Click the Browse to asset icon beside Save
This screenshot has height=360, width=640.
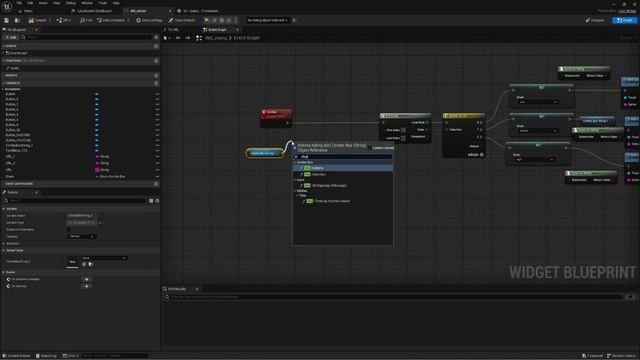click(17, 20)
